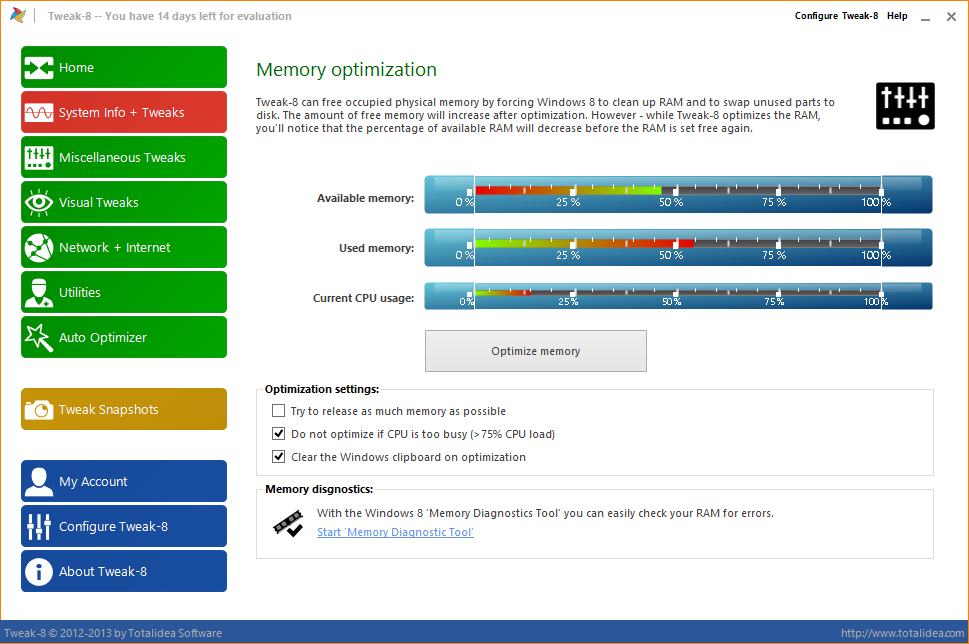Click the Current CPU usage gauge
This screenshot has width=969, height=644.
click(679, 296)
